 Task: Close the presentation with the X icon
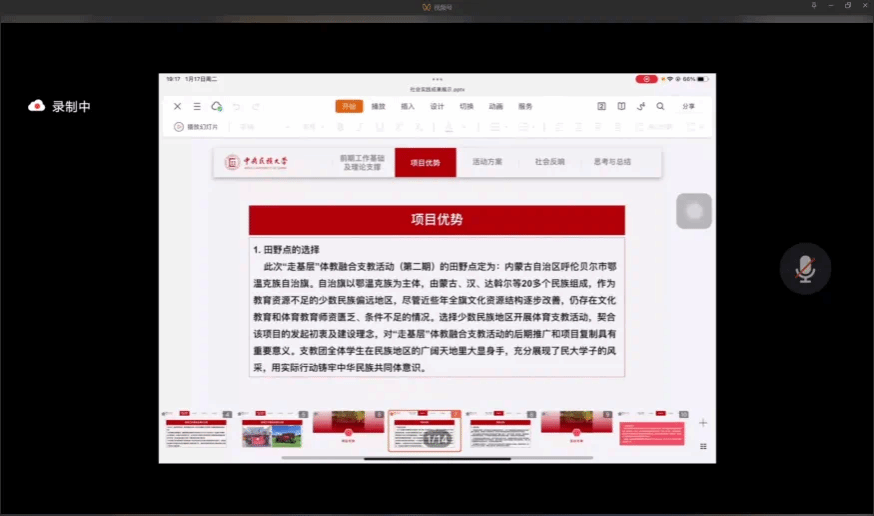pyautogui.click(x=177, y=106)
